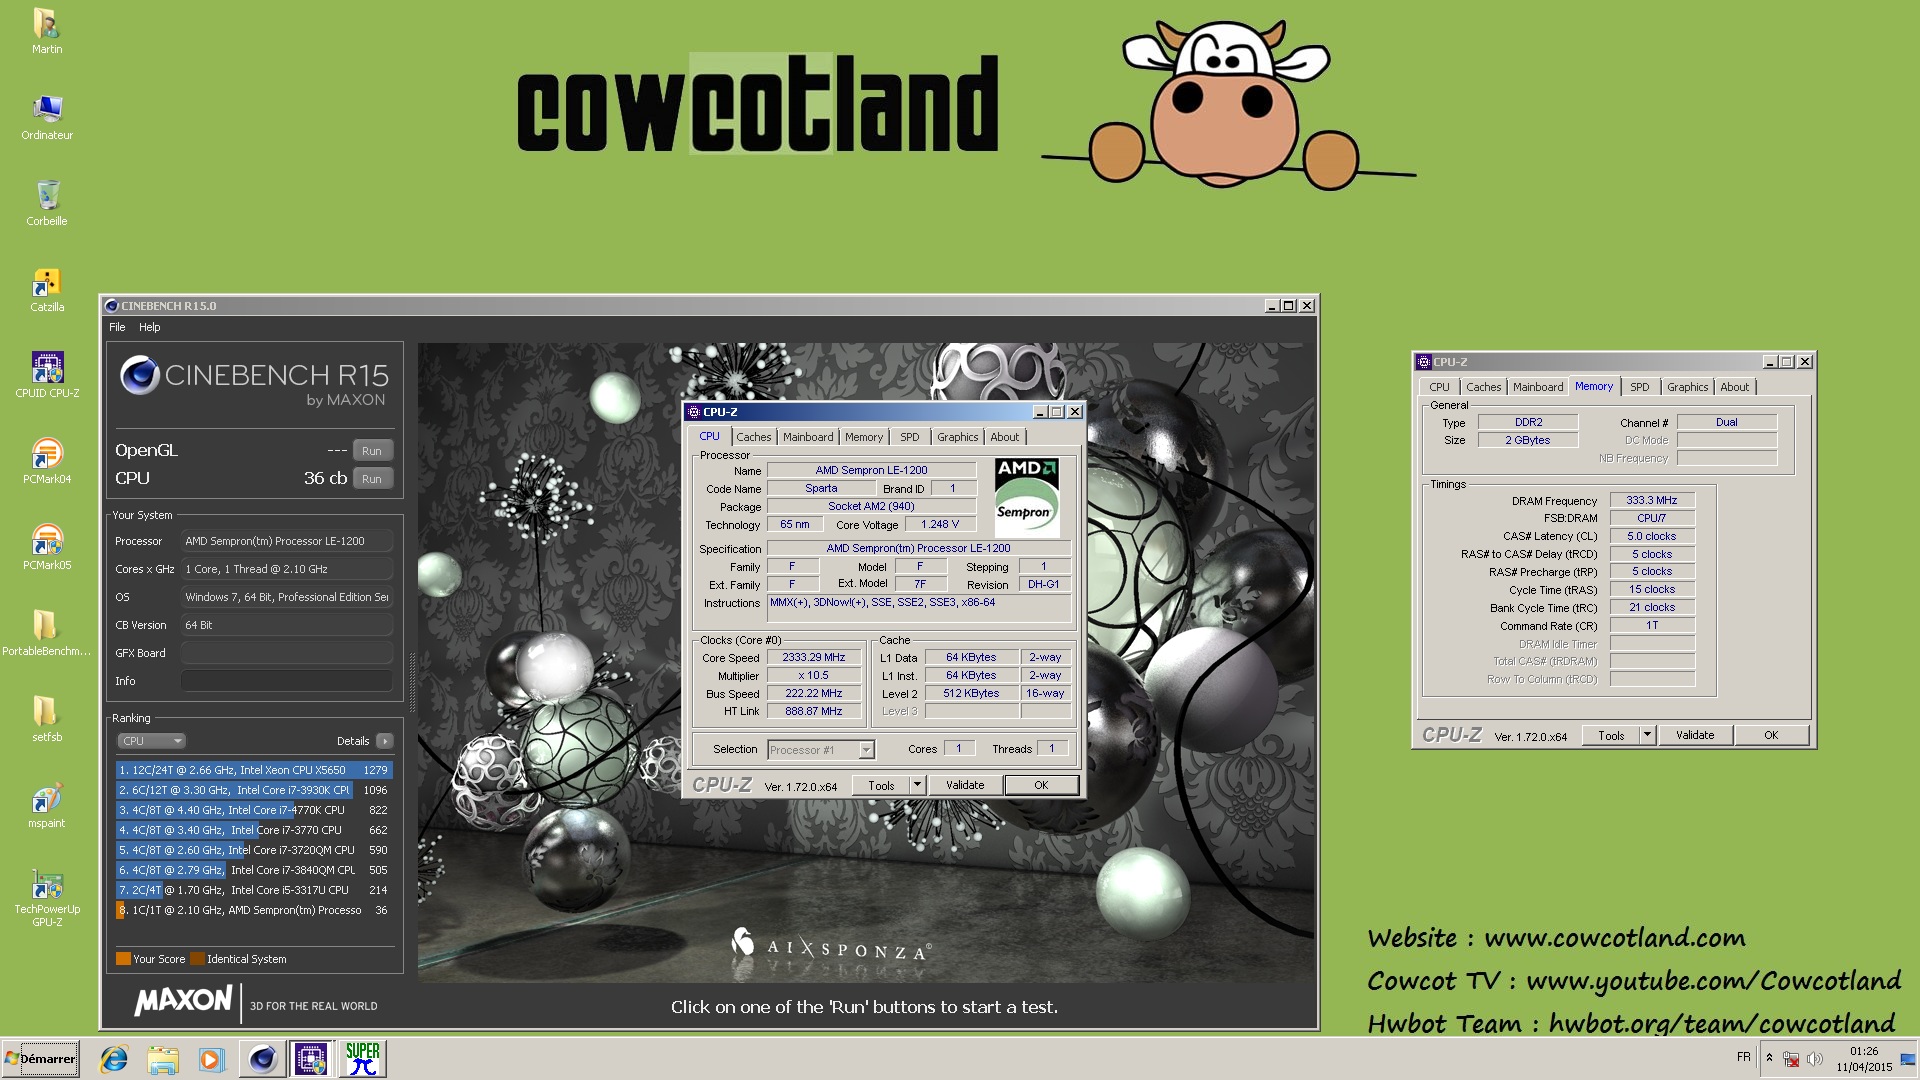The width and height of the screenshot is (1920, 1080).
Task: Select the i7-3930K ranking entry
Action: tap(254, 790)
